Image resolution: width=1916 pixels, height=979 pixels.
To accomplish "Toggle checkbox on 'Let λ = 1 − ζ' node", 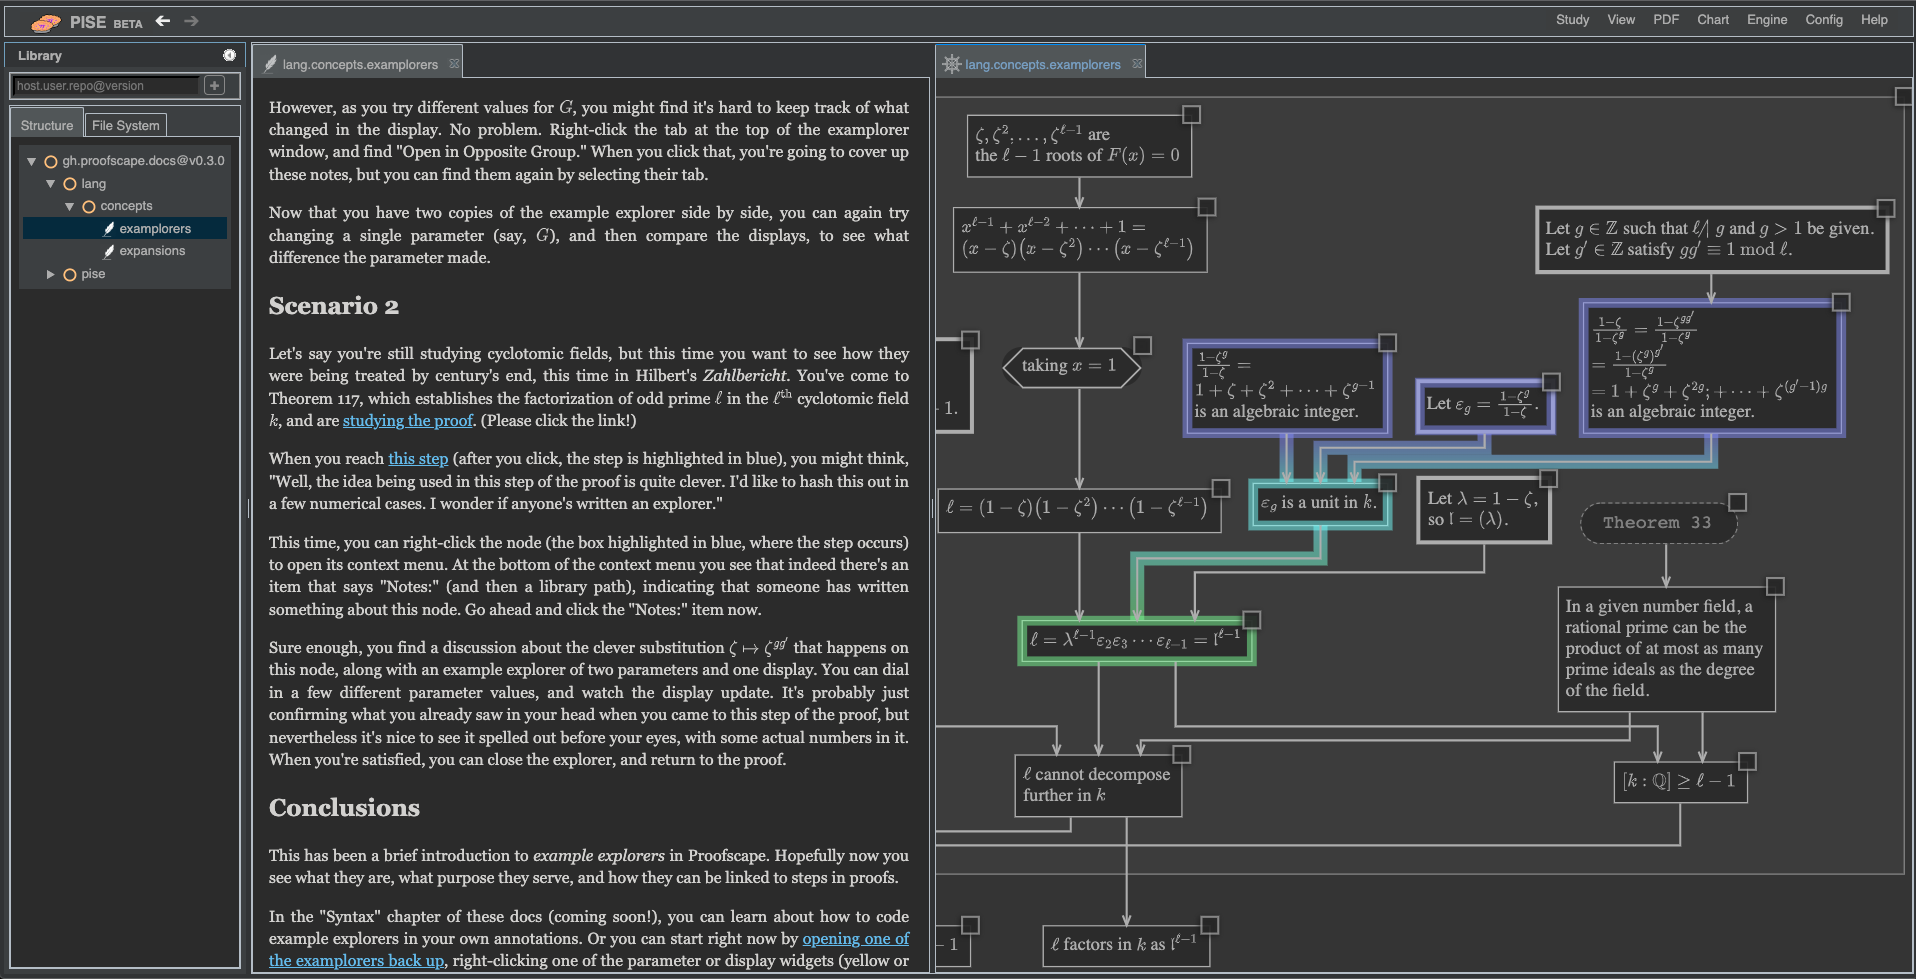I will tap(1548, 479).
